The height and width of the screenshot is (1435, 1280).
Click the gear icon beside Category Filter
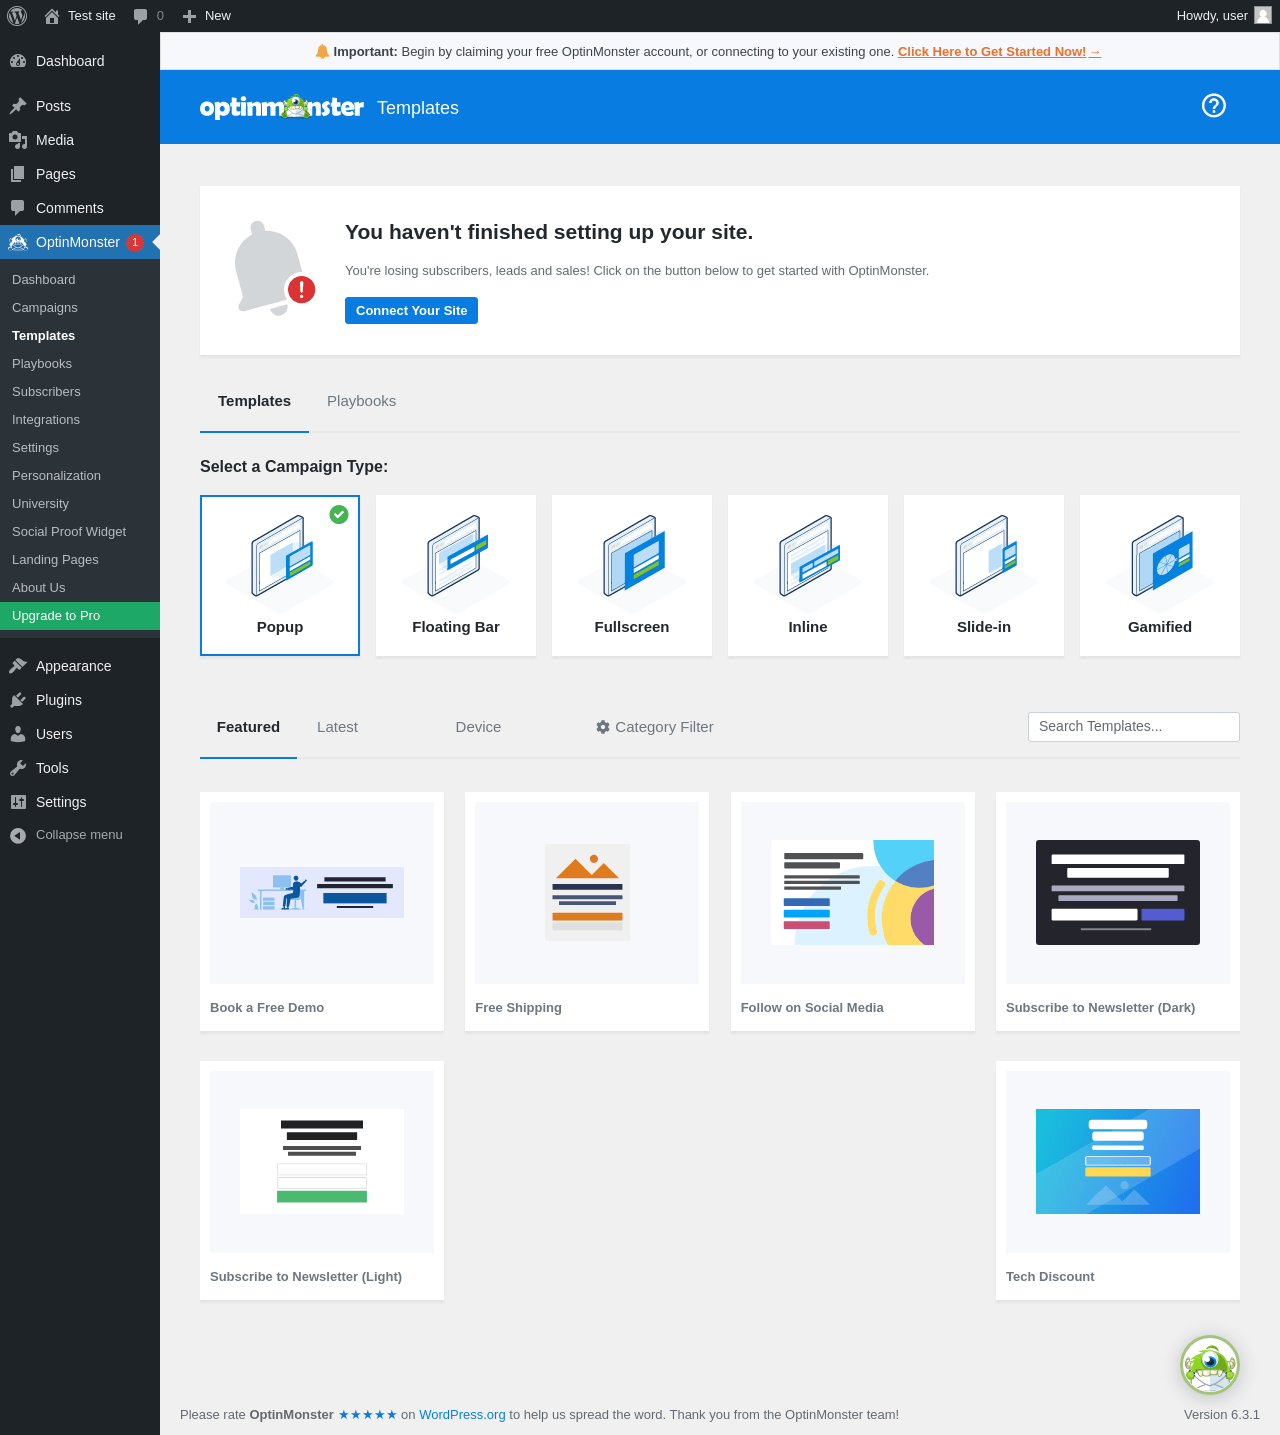coord(603,727)
